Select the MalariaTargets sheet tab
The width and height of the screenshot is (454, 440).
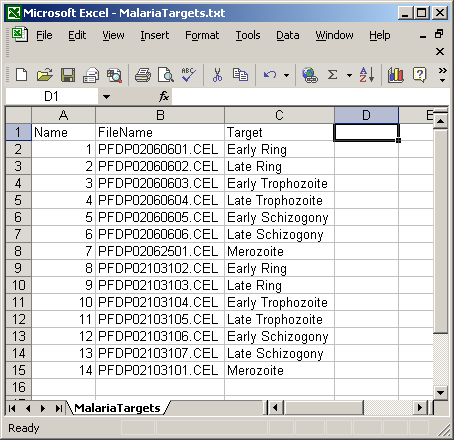tap(117, 408)
